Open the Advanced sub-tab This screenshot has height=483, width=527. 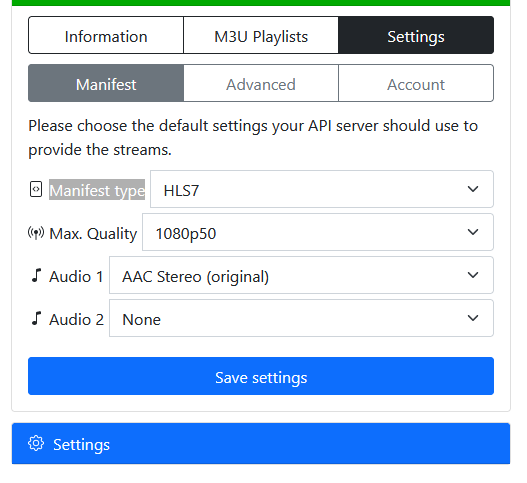pos(261,83)
